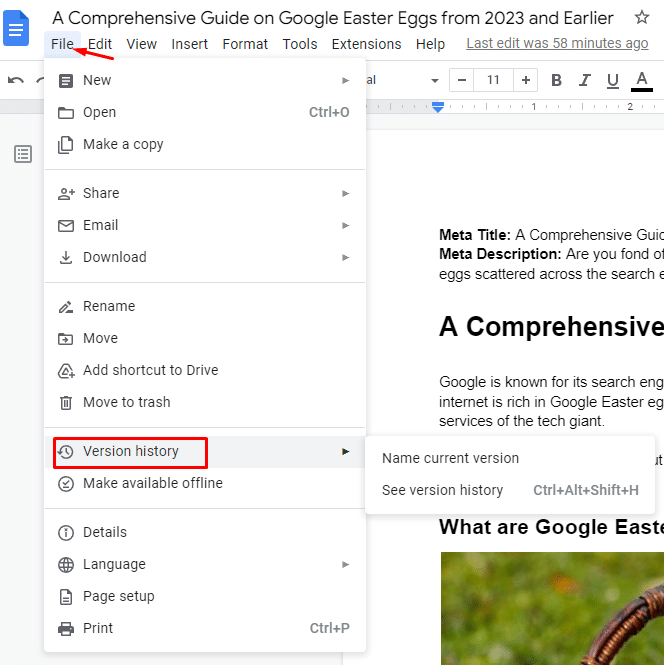
Task: Click the Print printer icon
Action: click(x=66, y=629)
